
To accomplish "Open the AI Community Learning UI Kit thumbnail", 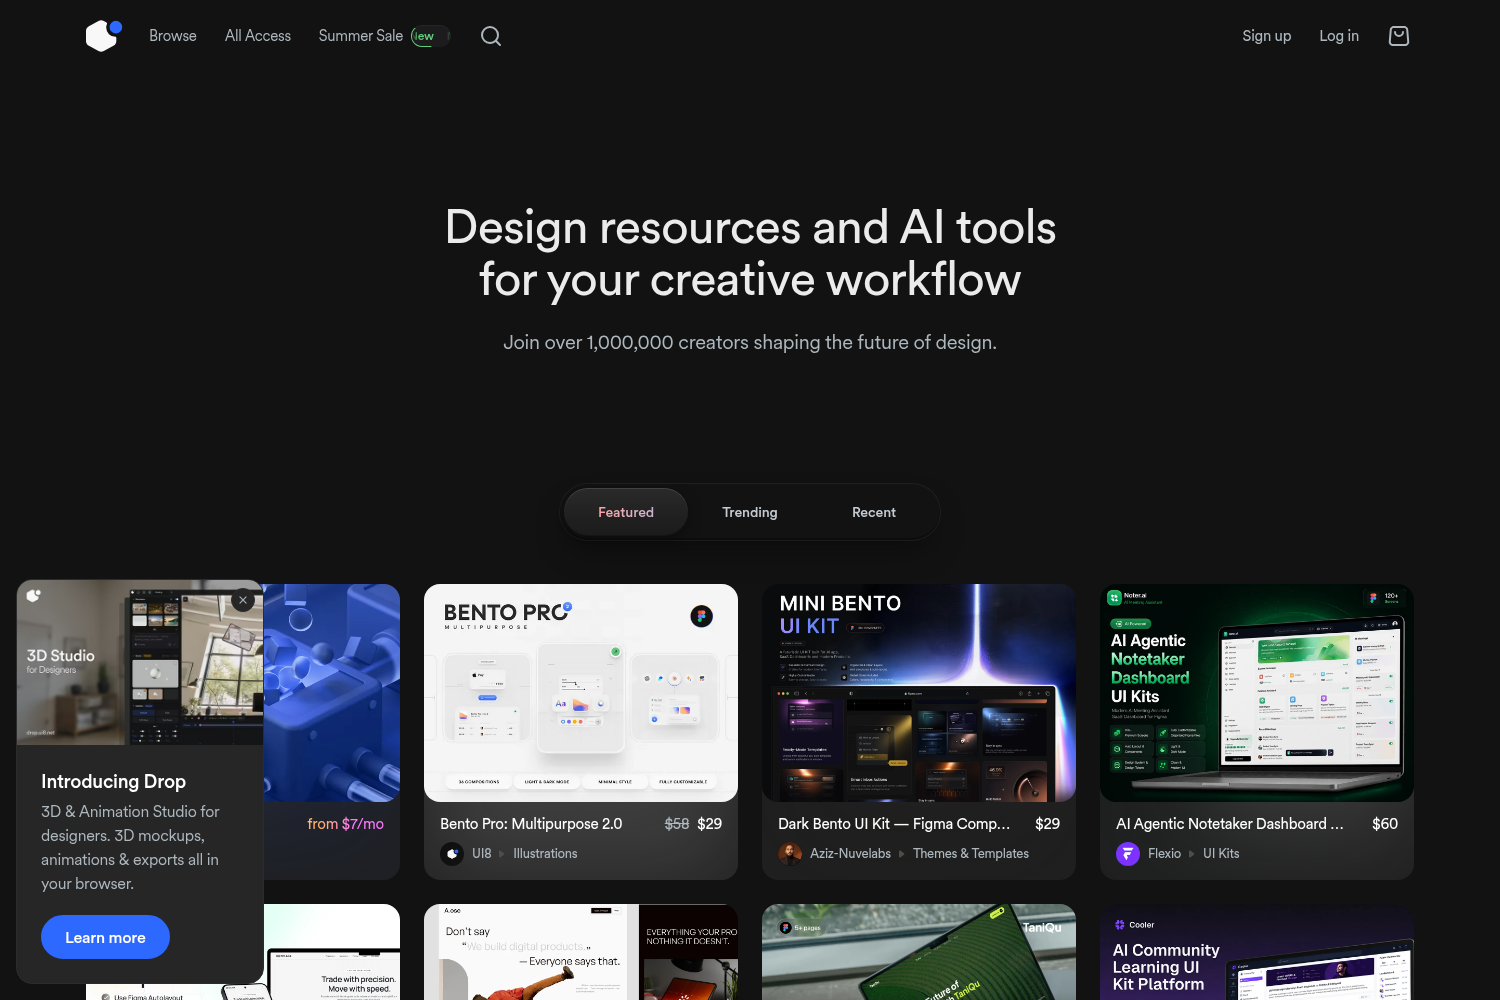I will pyautogui.click(x=1257, y=952).
